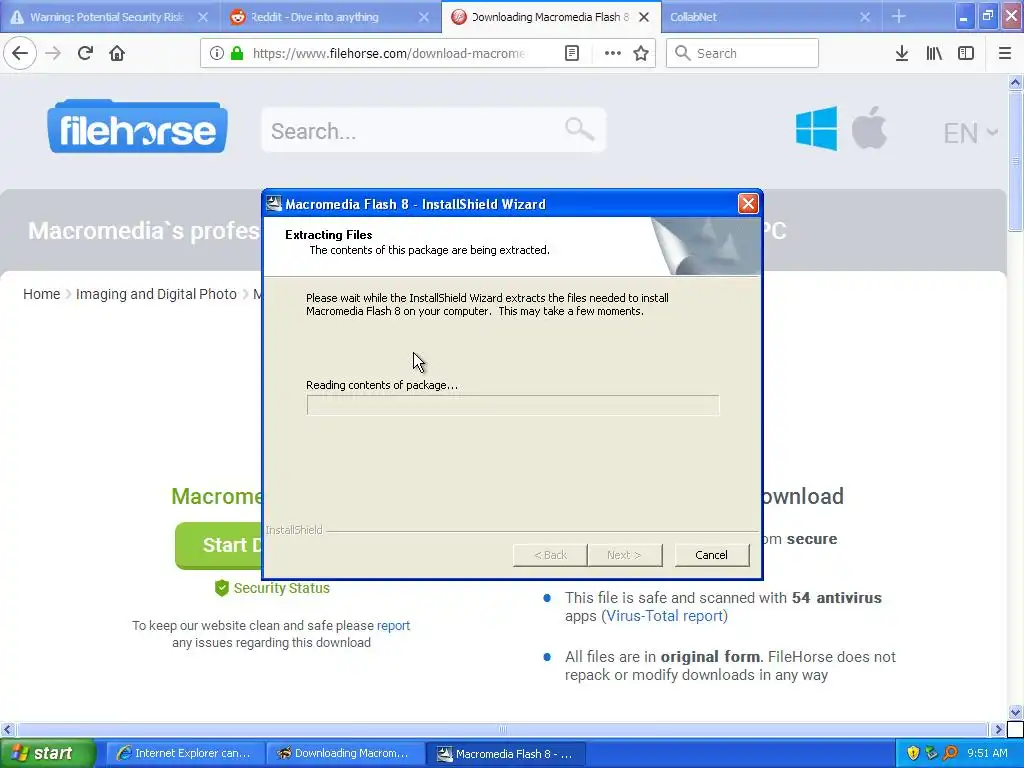Click the scroll left arrow

tap(7, 729)
